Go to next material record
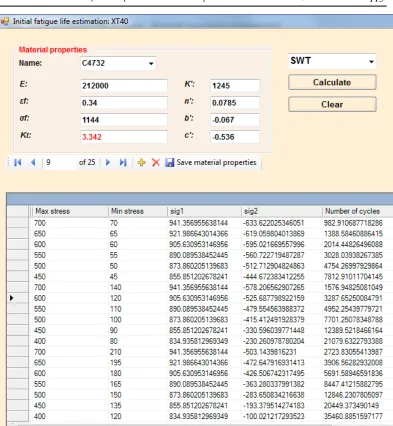This screenshot has width=393, height=426. click(108, 162)
